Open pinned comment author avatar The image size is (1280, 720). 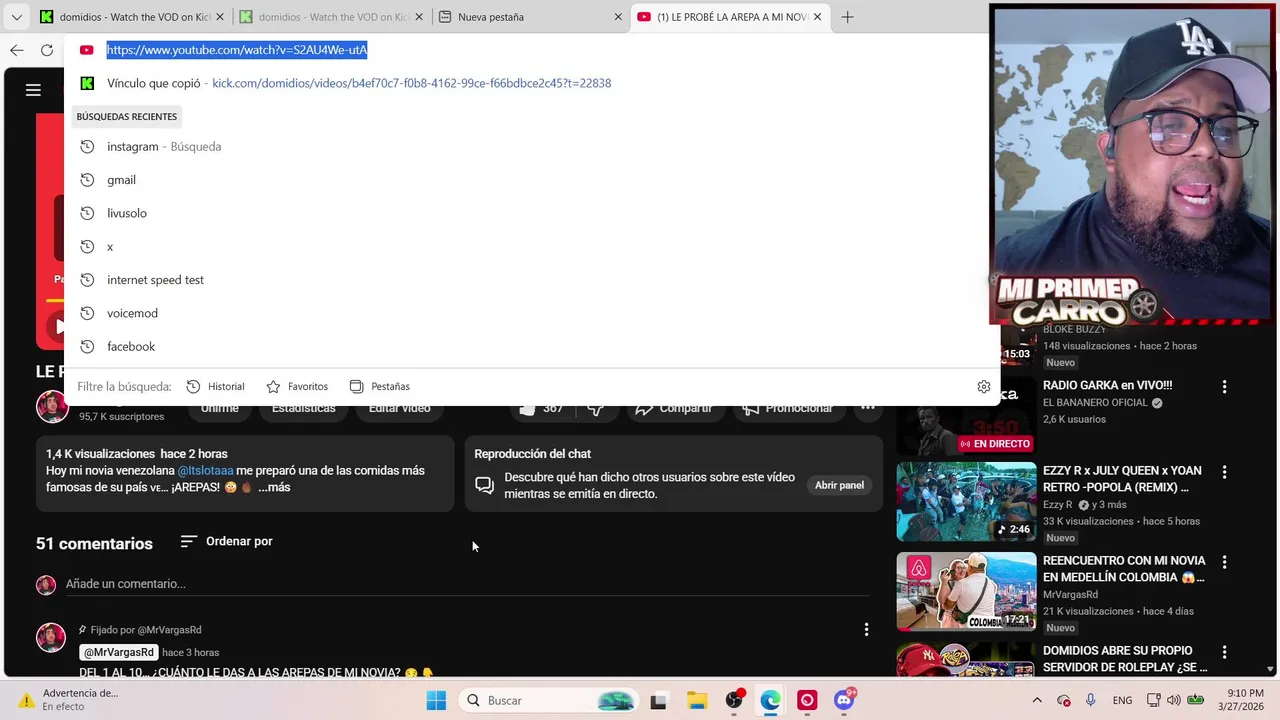[x=51, y=637]
